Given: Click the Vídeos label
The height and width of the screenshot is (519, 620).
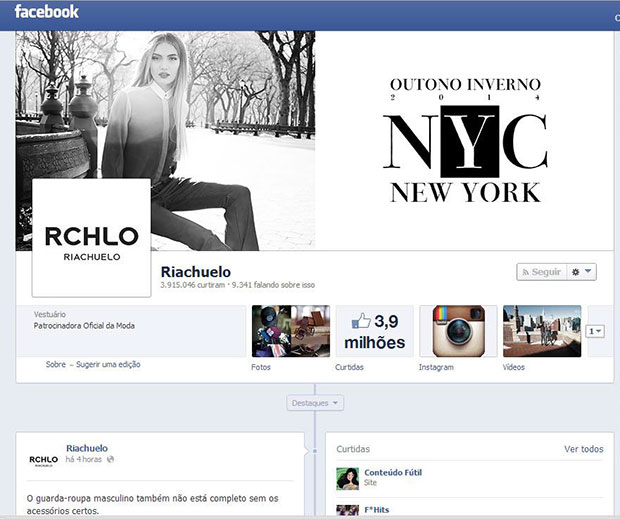Looking at the screenshot, I should tap(514, 367).
